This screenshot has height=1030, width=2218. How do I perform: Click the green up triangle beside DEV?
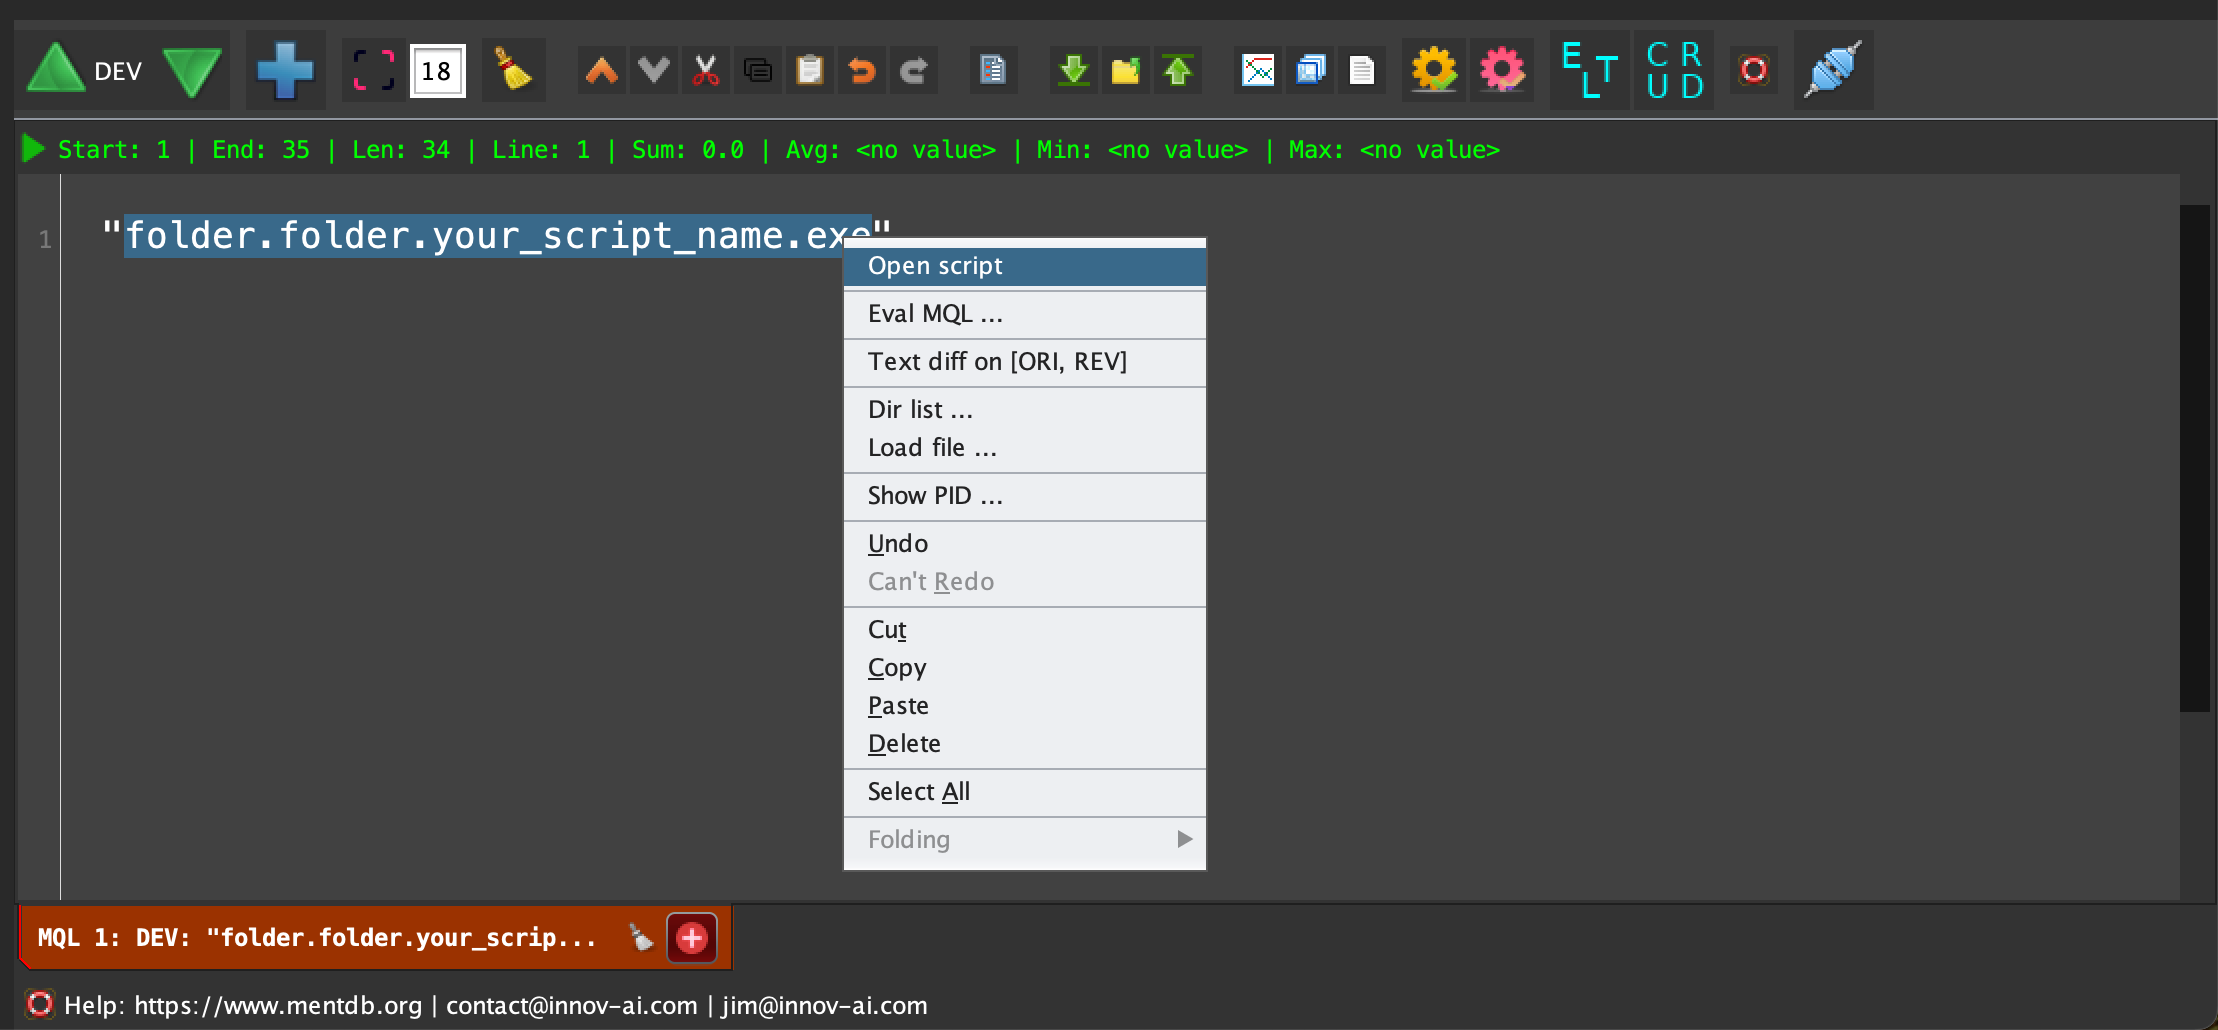pos(55,70)
